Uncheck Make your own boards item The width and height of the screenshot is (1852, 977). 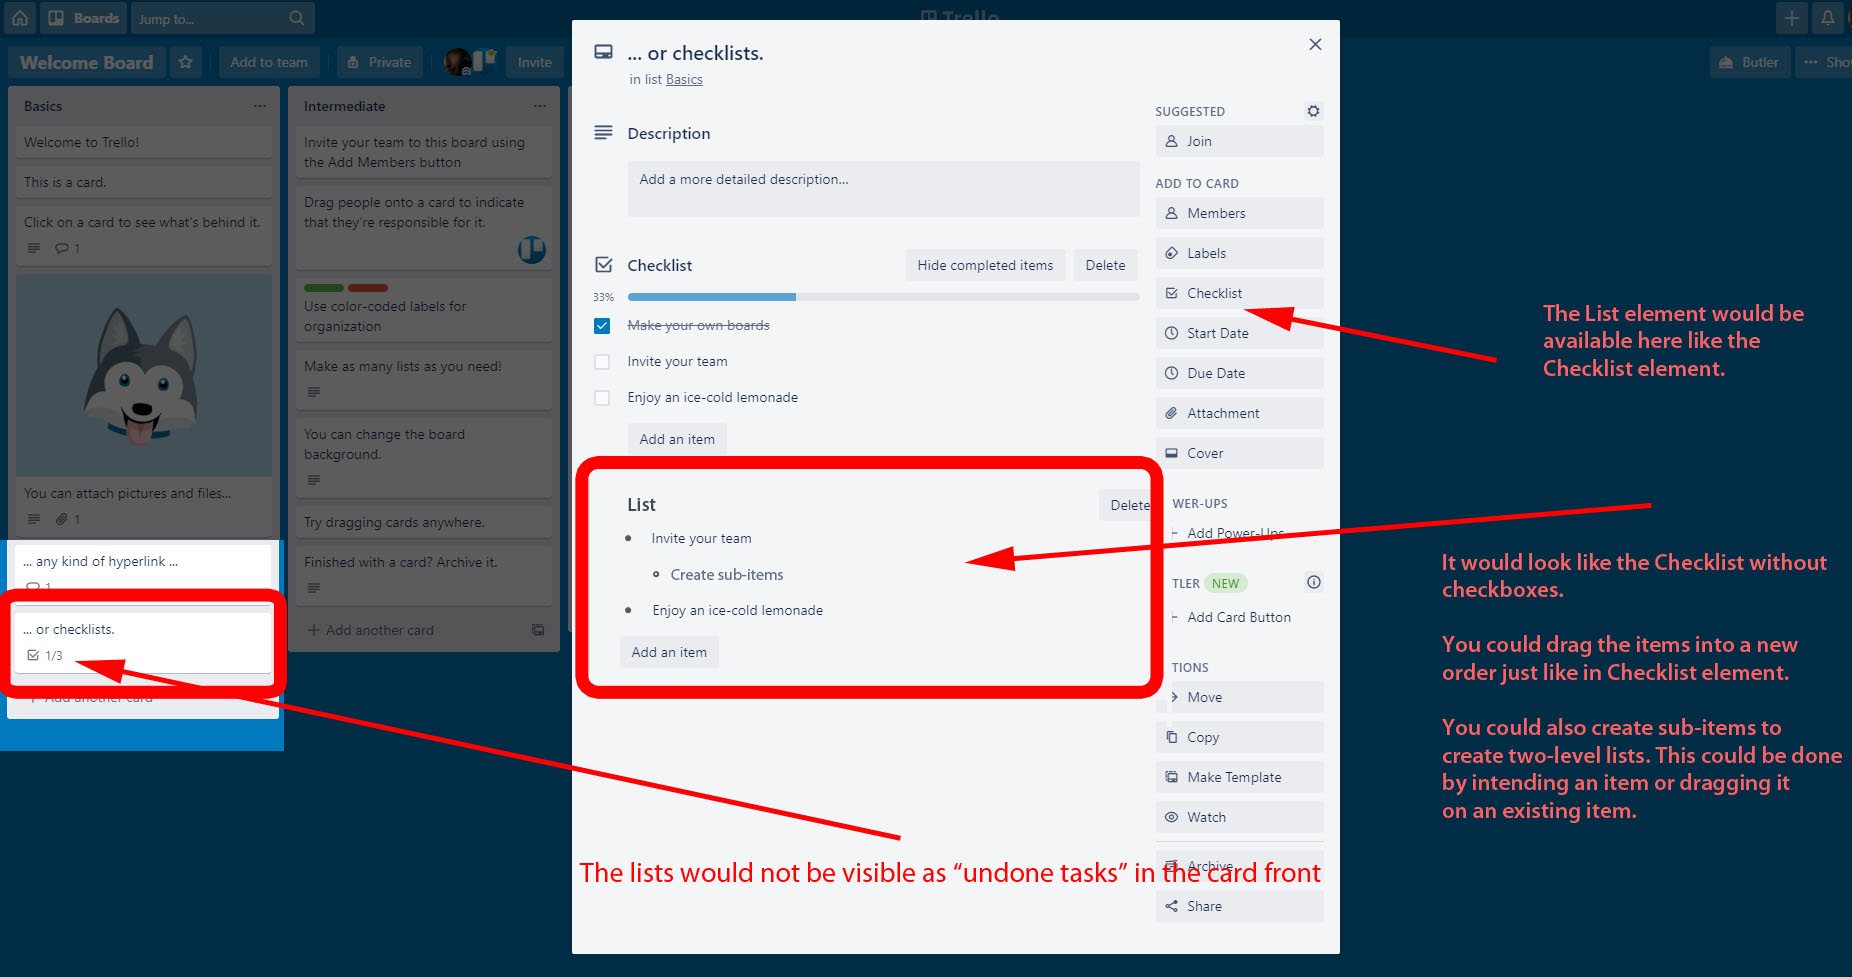click(x=602, y=326)
